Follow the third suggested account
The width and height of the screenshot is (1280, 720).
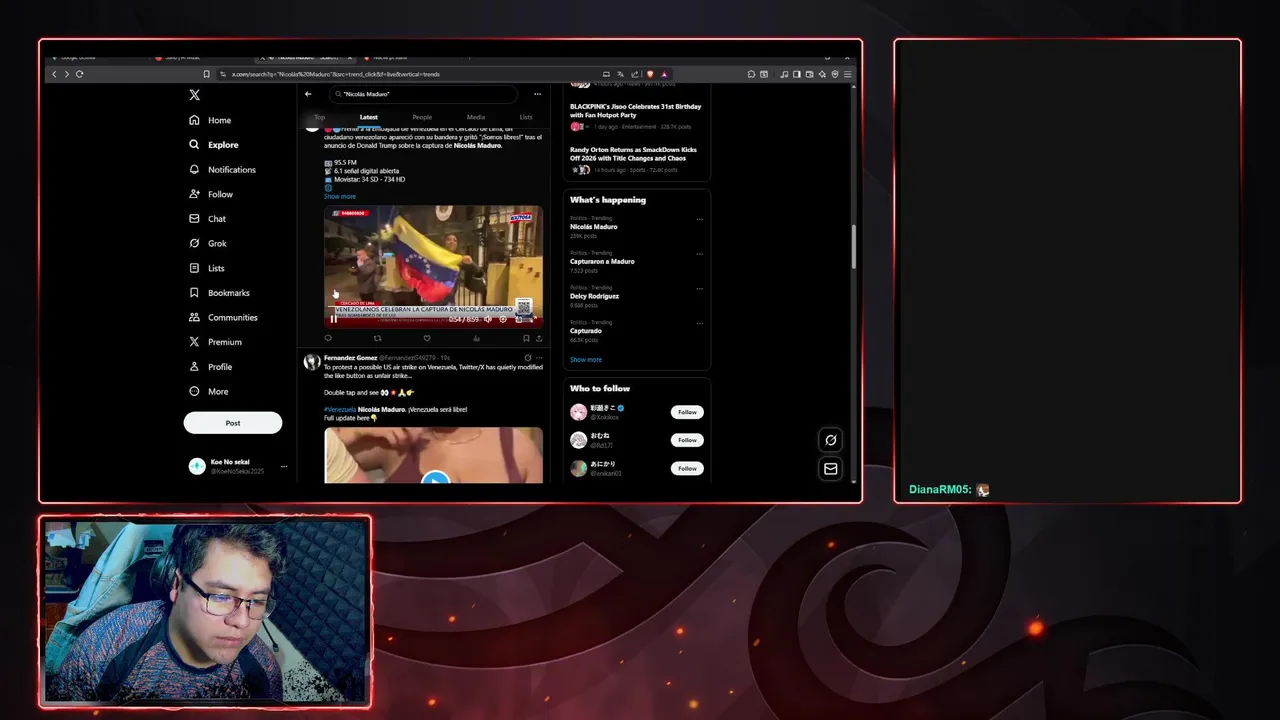(687, 468)
